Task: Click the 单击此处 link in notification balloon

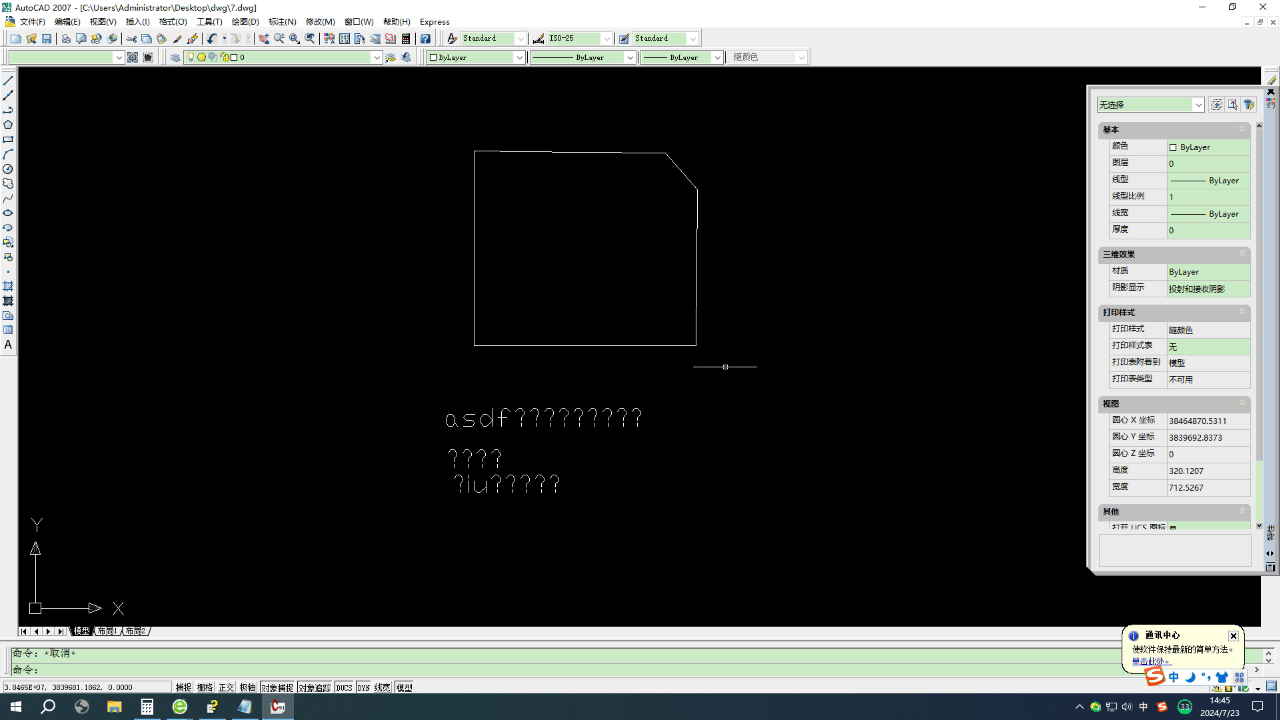Action: (x=1151, y=661)
